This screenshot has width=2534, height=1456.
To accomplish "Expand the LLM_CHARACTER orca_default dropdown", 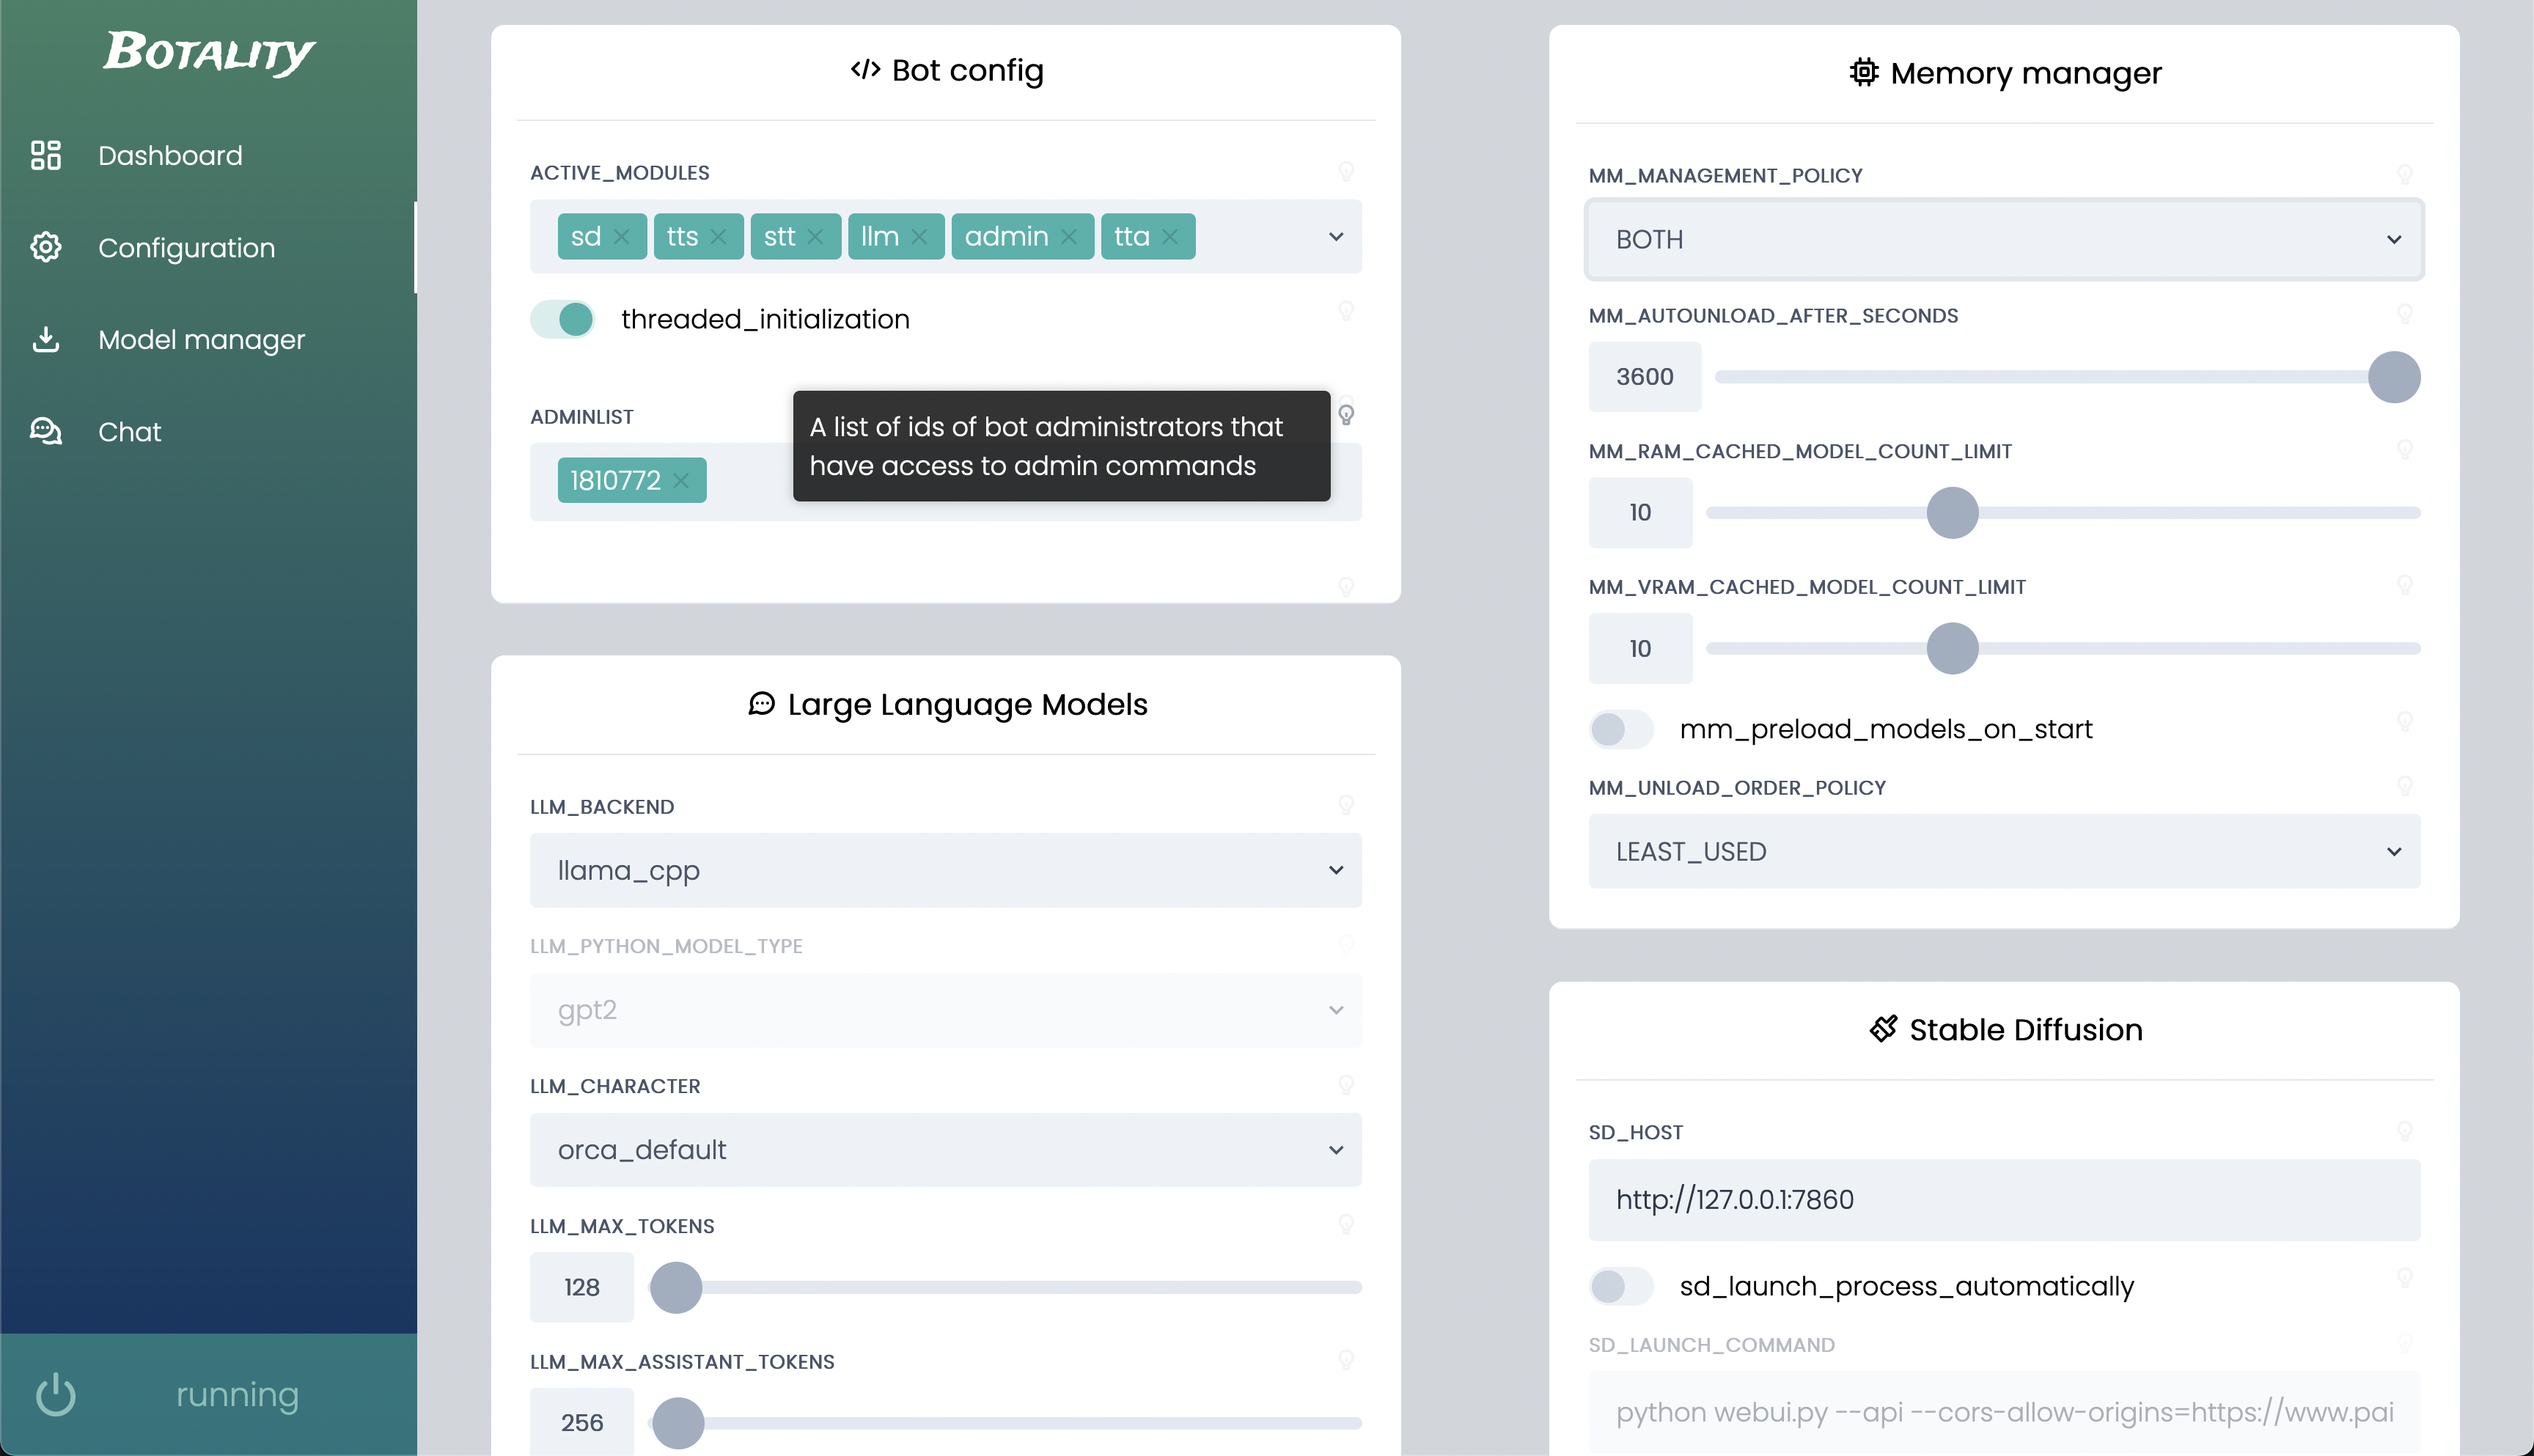I will point(945,1150).
